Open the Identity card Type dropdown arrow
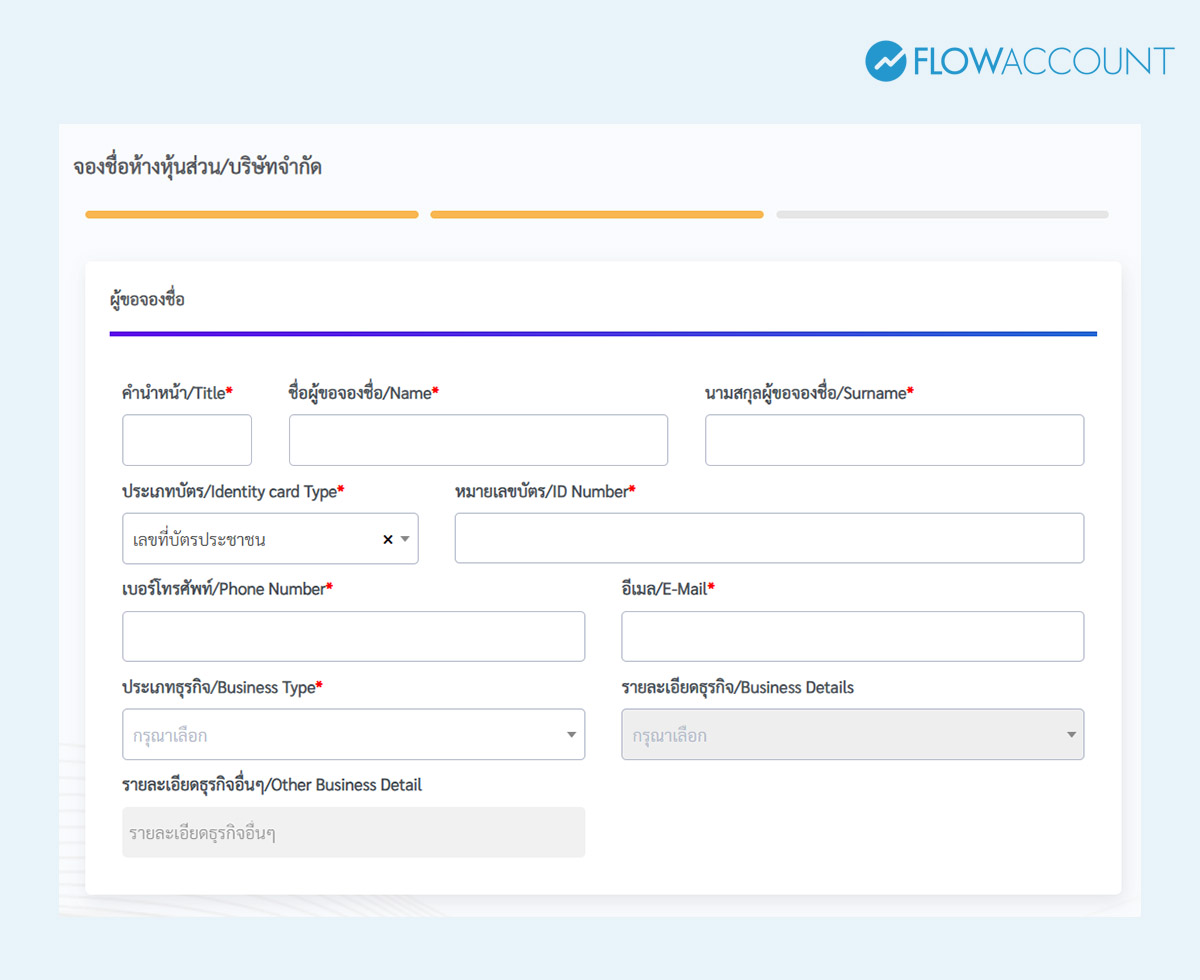The width and height of the screenshot is (1200, 980). pyautogui.click(x=405, y=539)
